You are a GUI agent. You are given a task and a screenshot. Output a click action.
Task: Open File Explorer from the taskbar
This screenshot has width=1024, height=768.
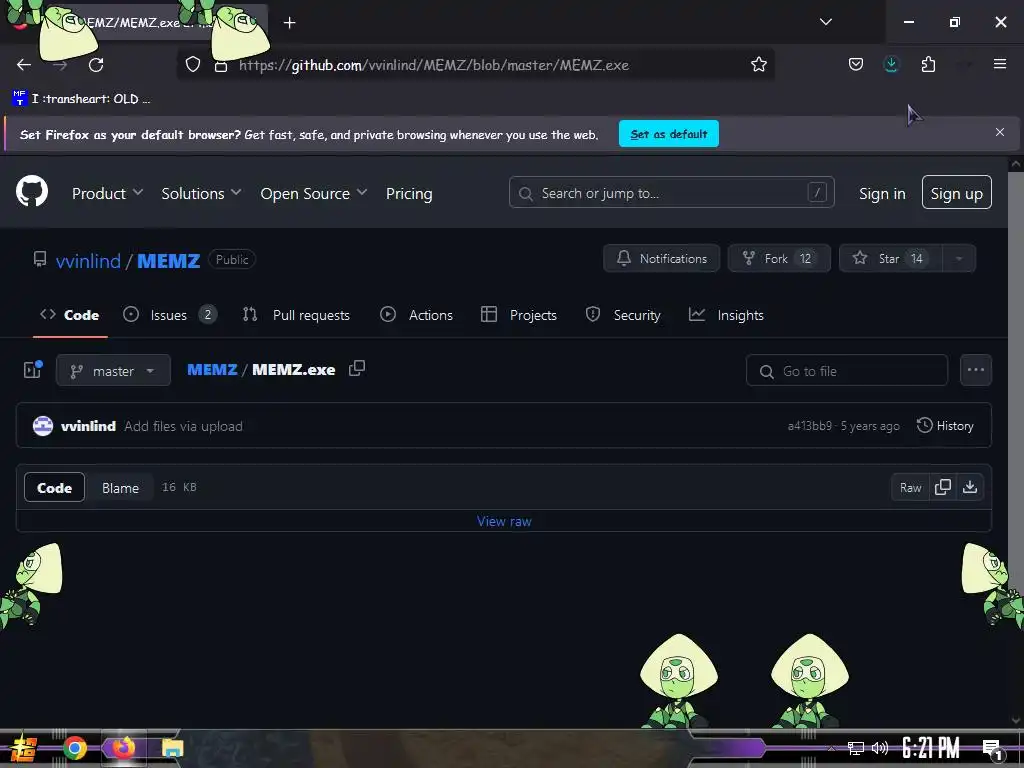[172, 748]
